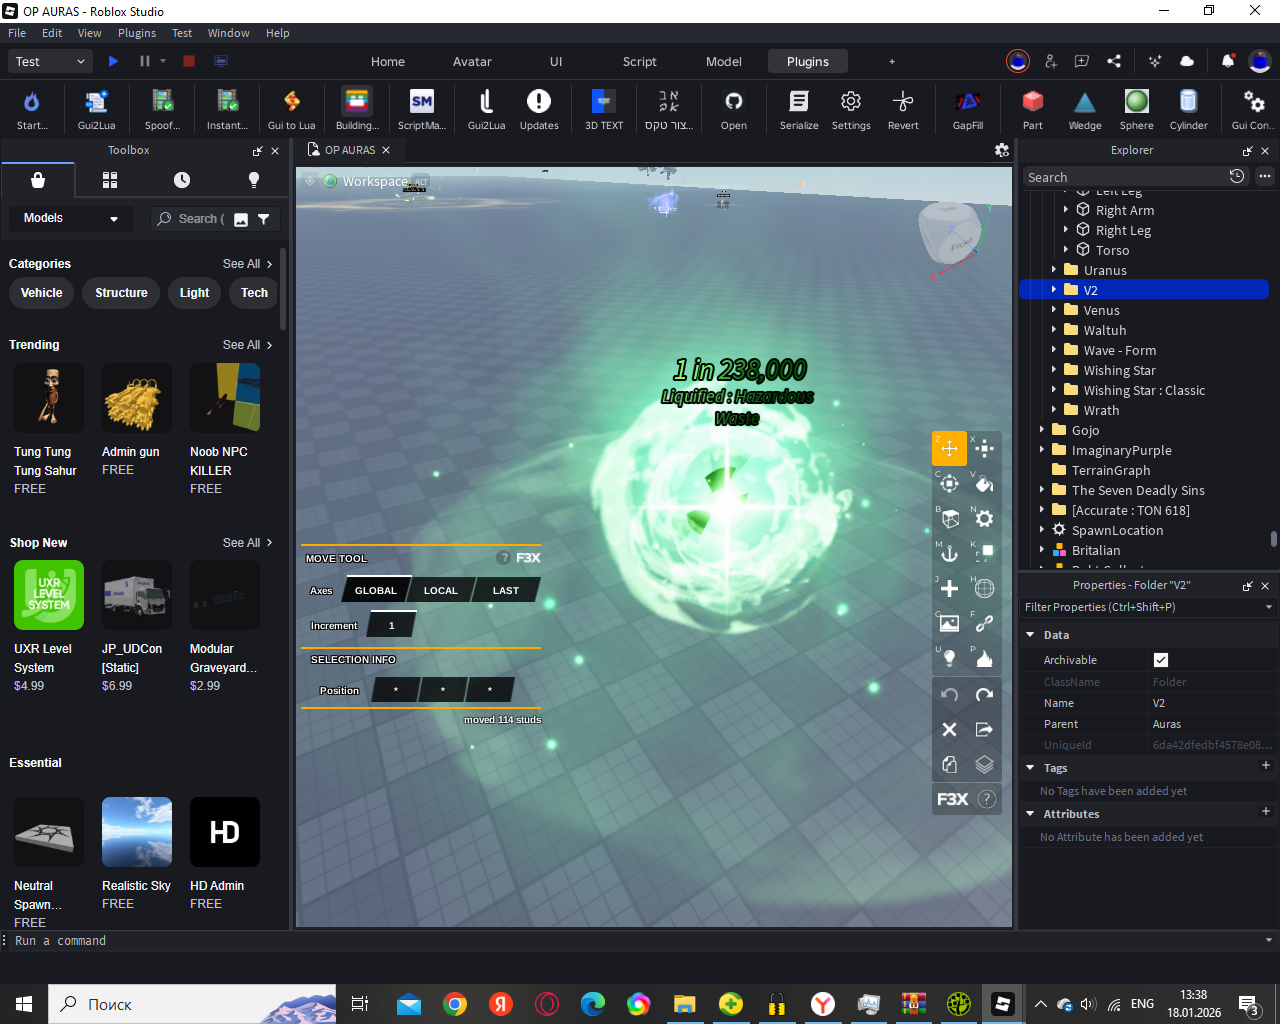Image resolution: width=1280 pixels, height=1024 pixels.
Task: Open the Test mode dropdown
Action: pos(51,61)
